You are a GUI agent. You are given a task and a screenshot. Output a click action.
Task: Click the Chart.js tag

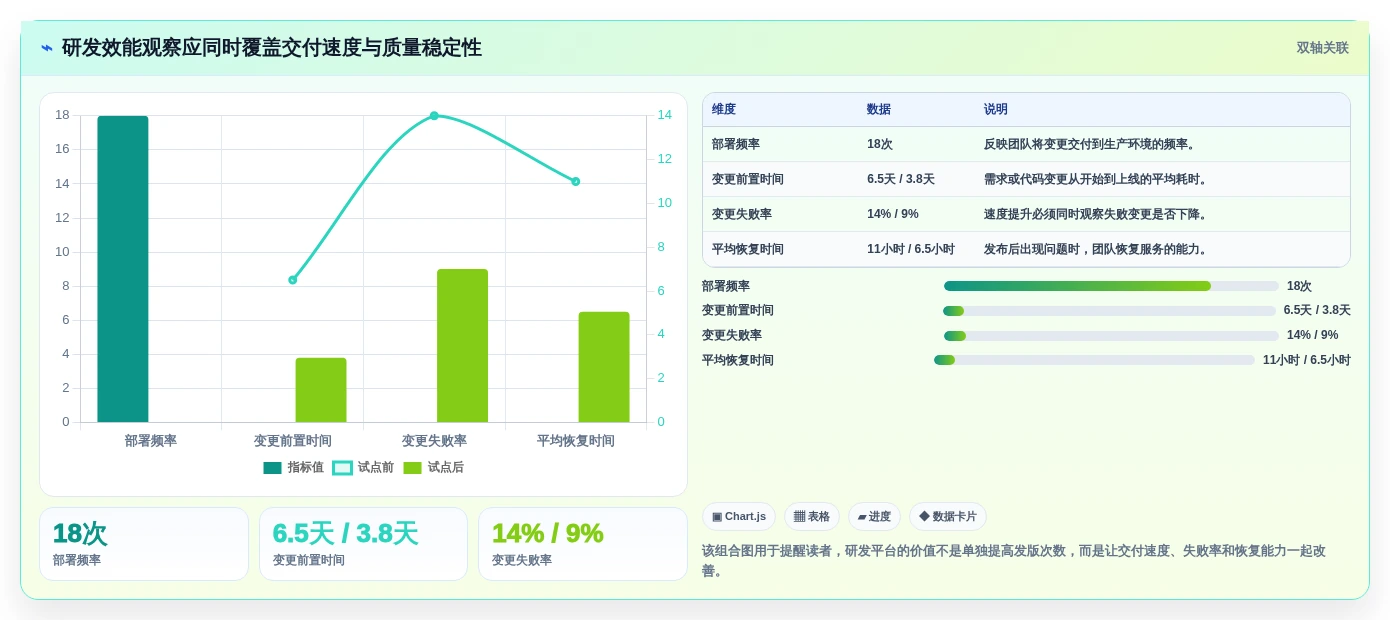[x=739, y=517]
